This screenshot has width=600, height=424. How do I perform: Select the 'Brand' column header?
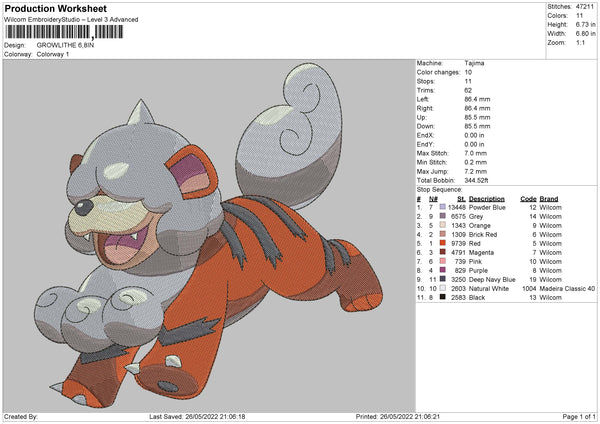point(549,199)
